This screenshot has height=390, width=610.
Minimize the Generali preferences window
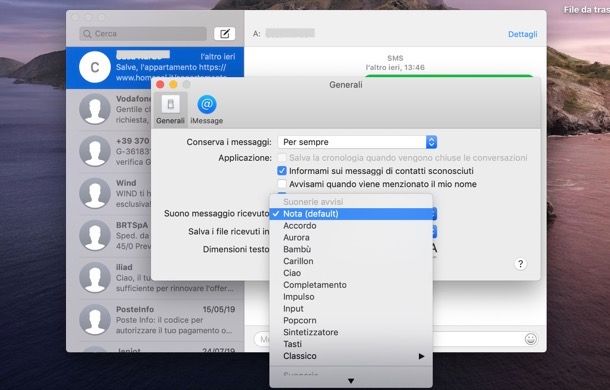(173, 84)
